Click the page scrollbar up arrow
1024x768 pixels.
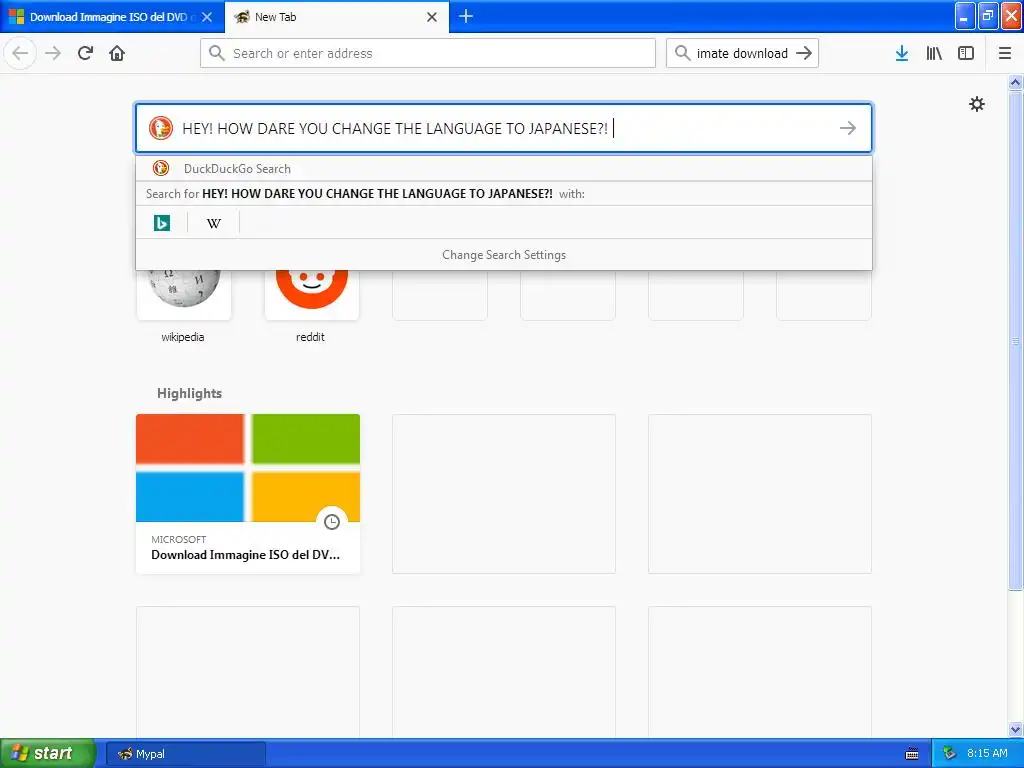pos(1015,82)
